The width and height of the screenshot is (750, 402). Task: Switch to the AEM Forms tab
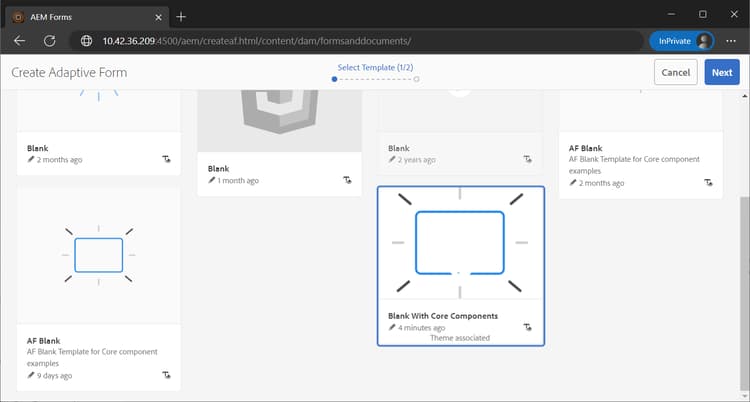tap(88, 17)
